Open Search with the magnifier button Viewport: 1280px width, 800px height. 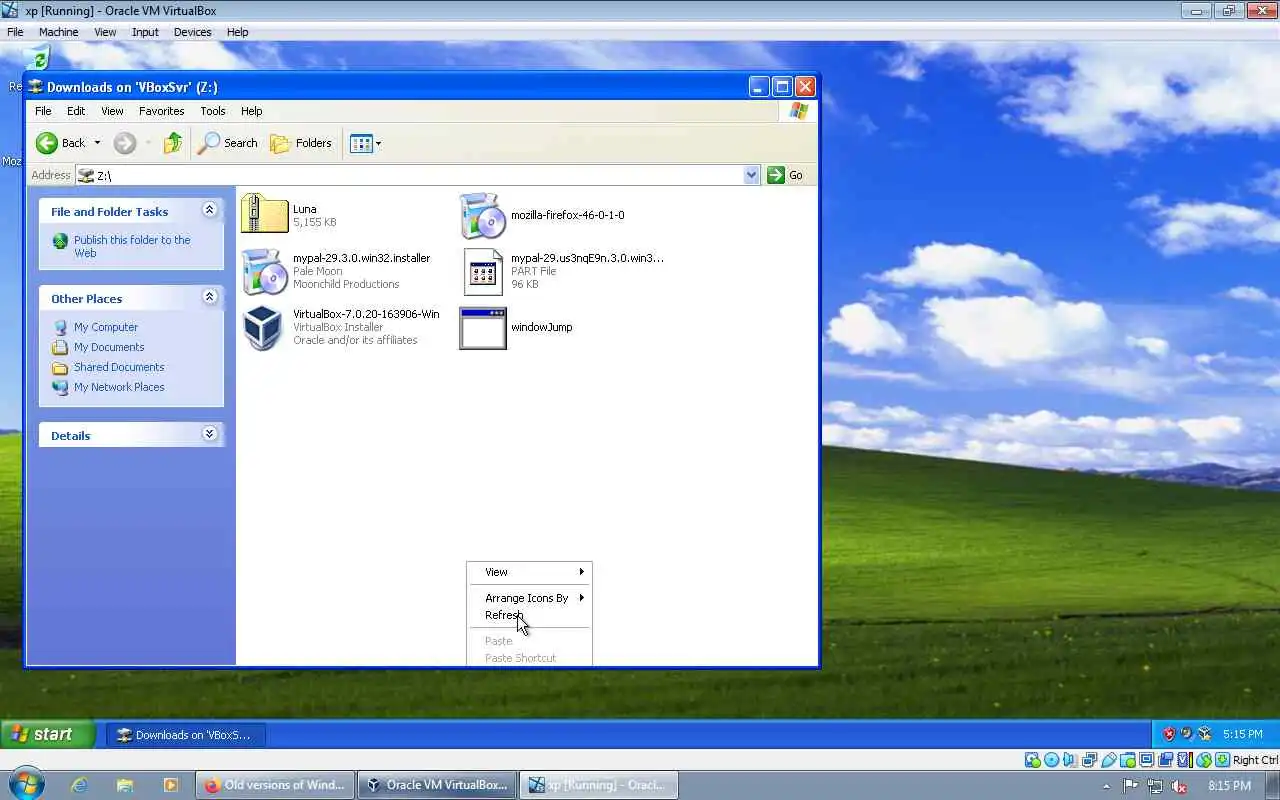(x=228, y=143)
